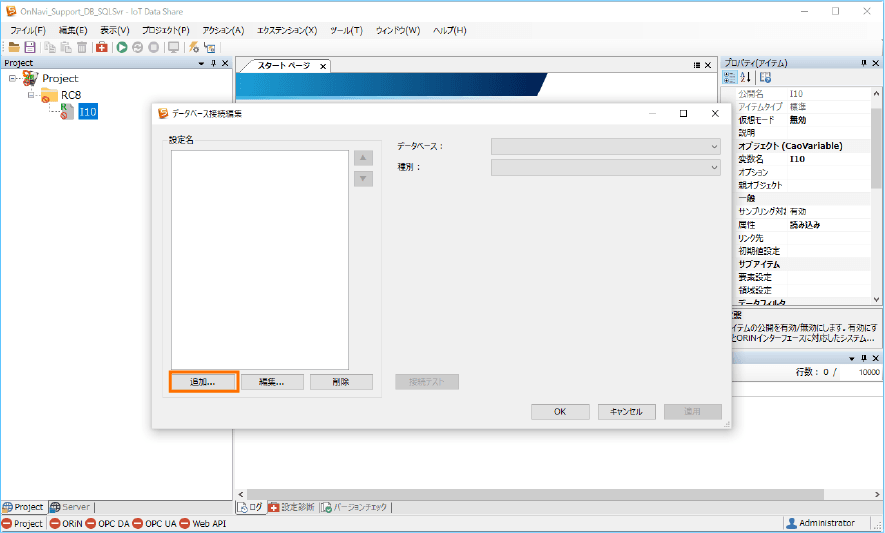
Task: Click the open folder toolbar icon
Action: 14,47
